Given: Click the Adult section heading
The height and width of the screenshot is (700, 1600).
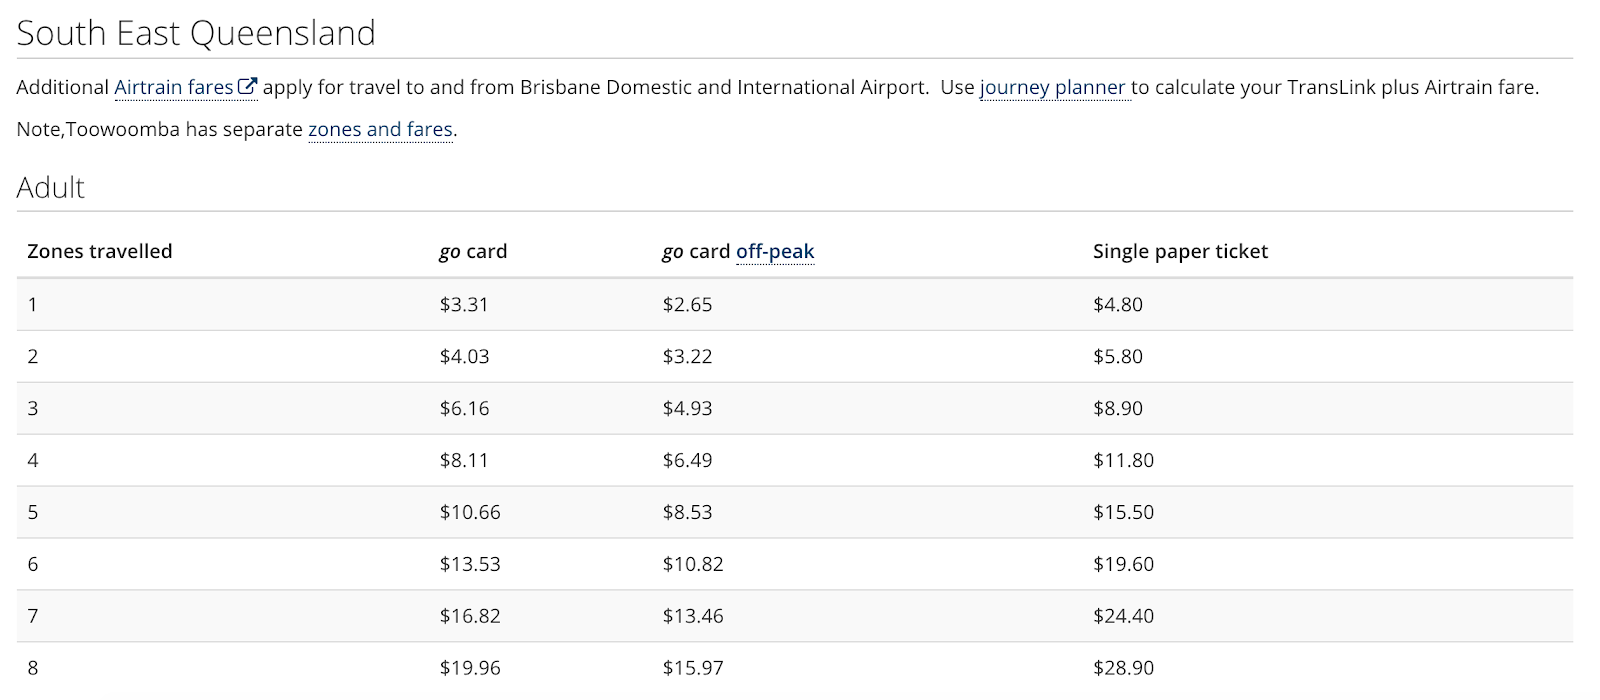Looking at the screenshot, I should point(51,188).
